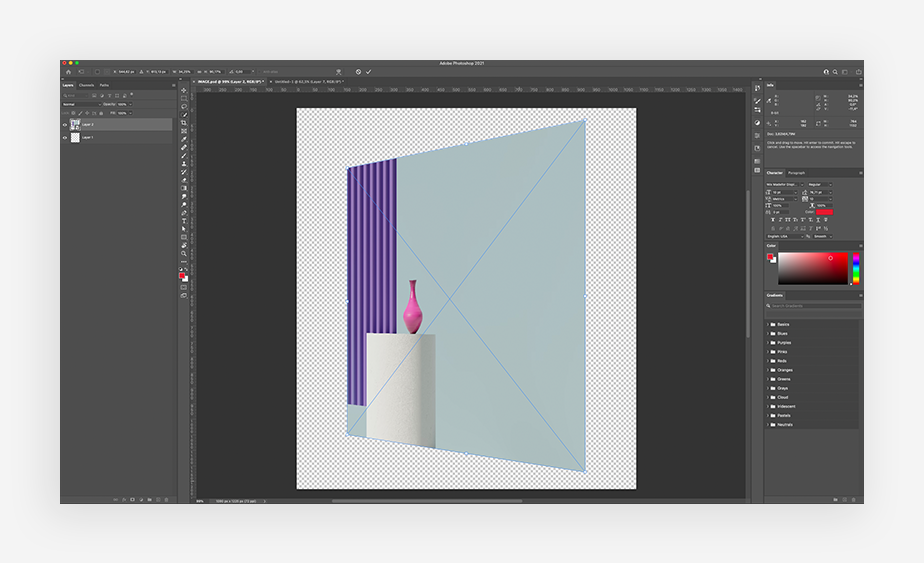The image size is (924, 563).
Task: Cancel the transform with the cancel icon
Action: pyautogui.click(x=358, y=72)
